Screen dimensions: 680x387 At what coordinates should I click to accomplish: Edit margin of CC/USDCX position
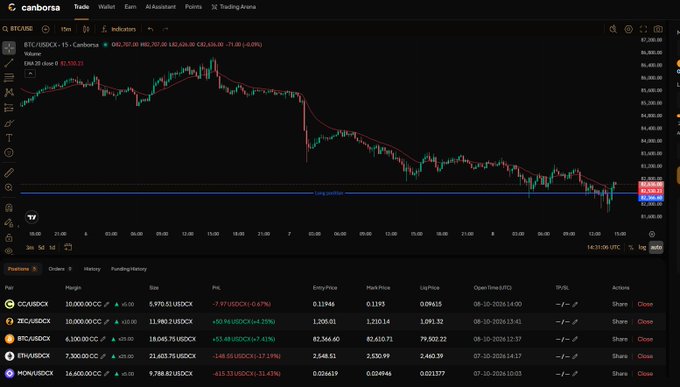tap(107, 305)
